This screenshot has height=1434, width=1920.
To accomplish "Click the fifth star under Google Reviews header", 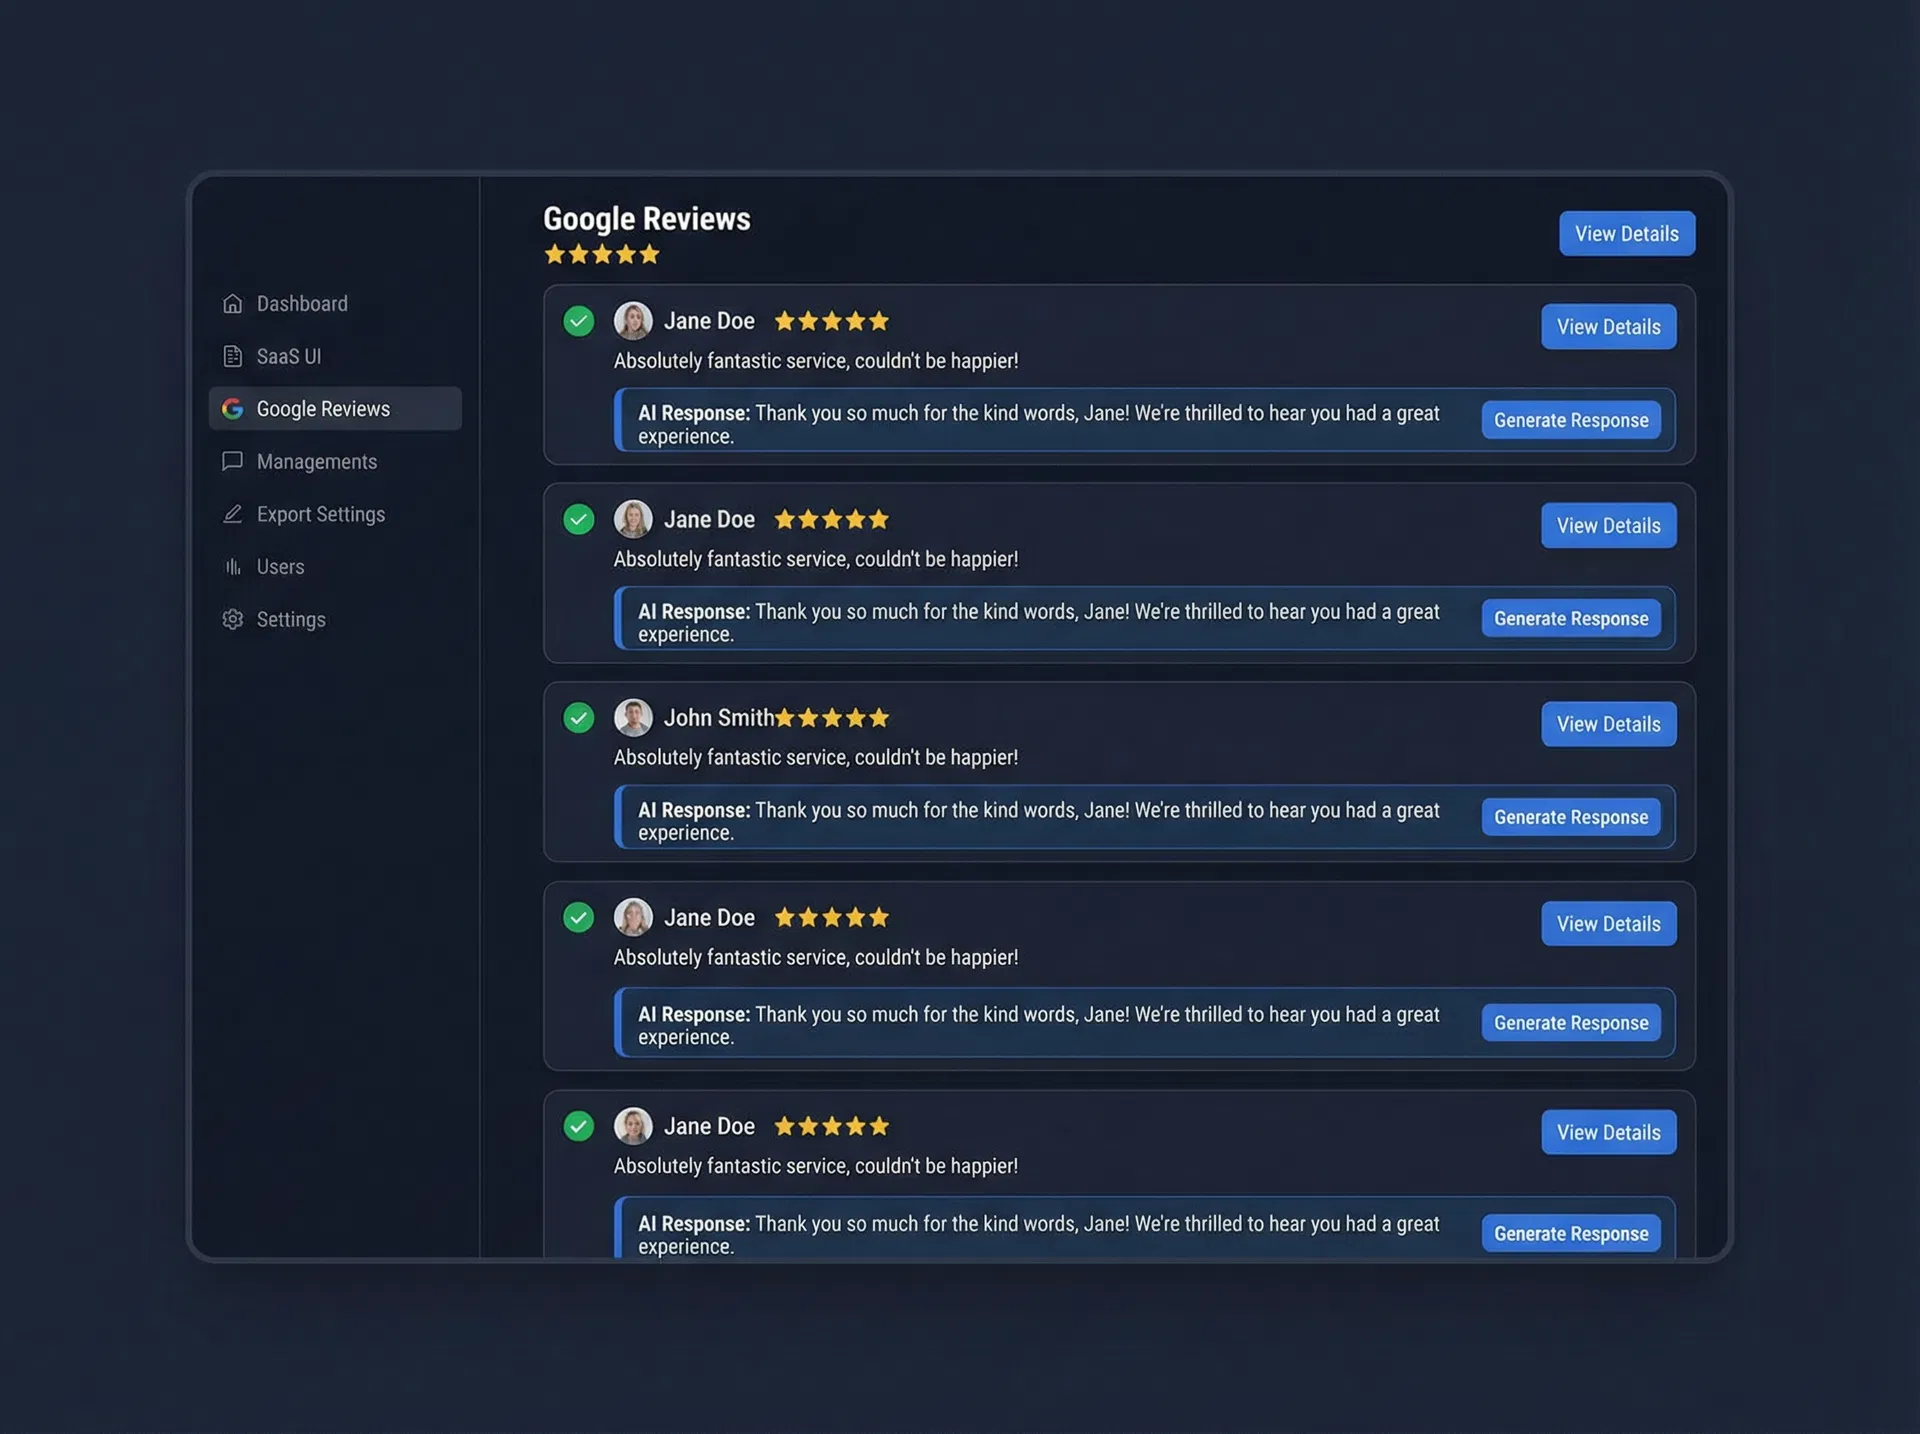I will click(x=650, y=254).
